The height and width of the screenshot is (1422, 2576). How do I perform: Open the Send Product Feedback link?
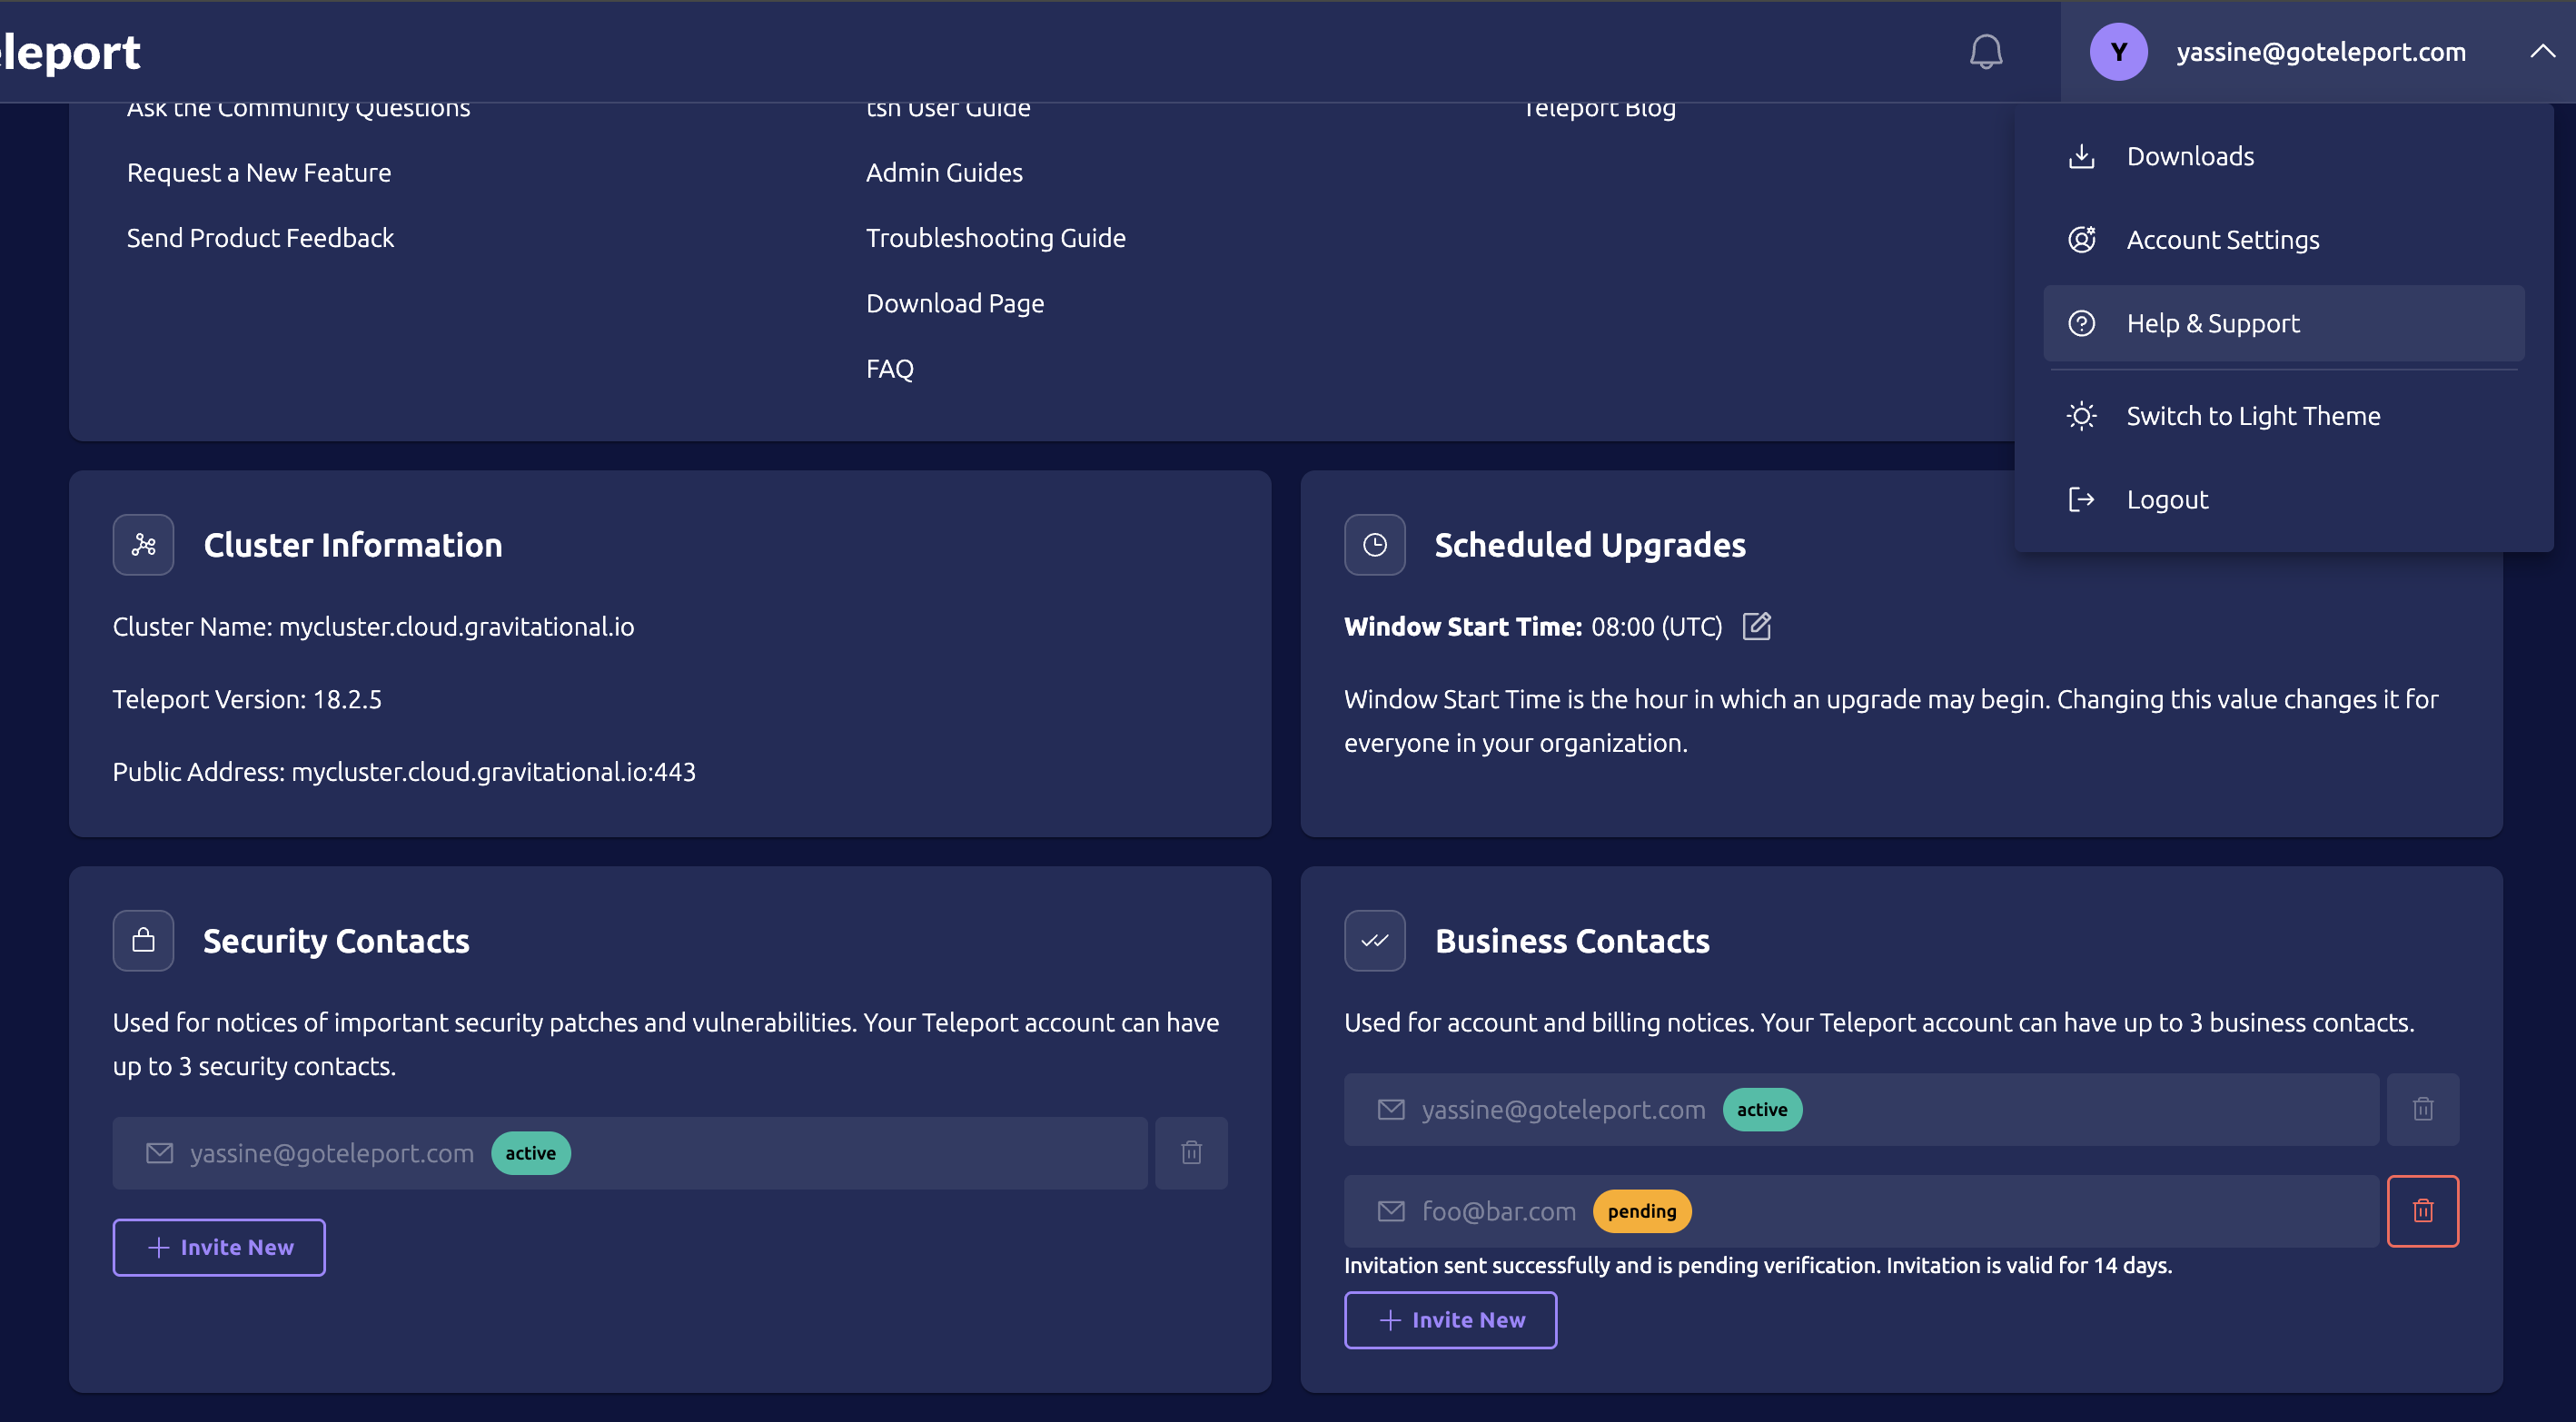pos(260,238)
